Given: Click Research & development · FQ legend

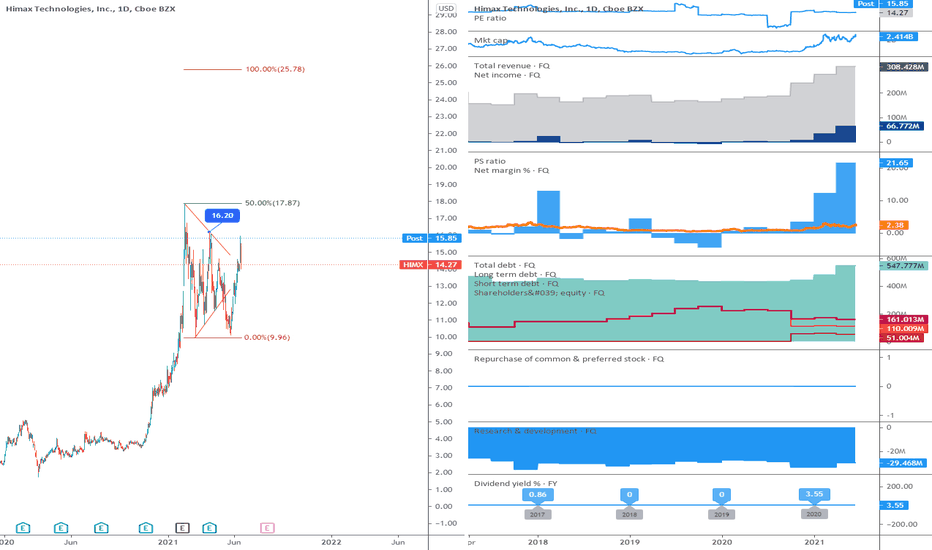Looking at the screenshot, I should pos(534,430).
